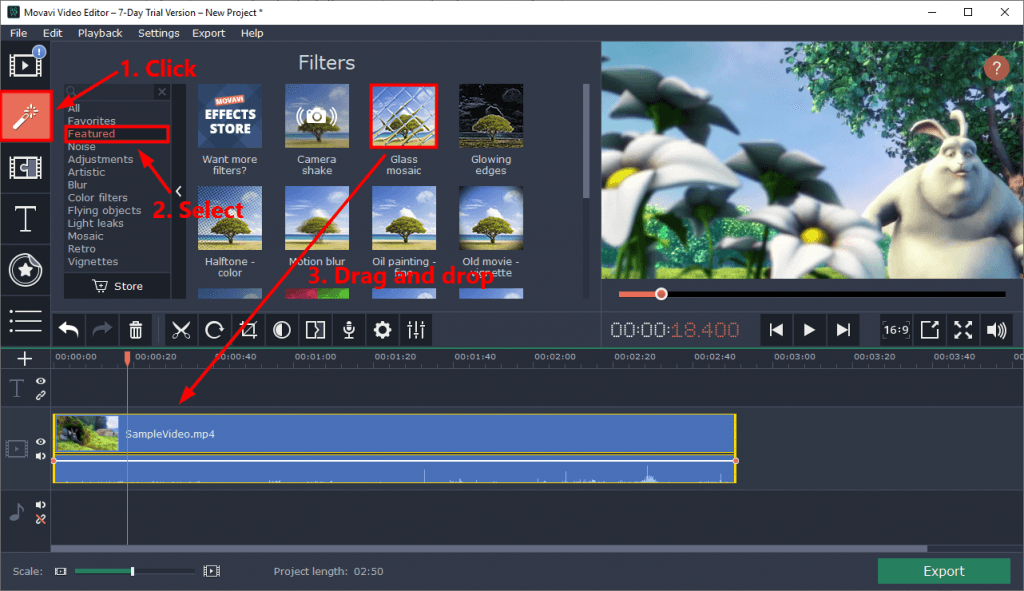Open the Playback menu
The height and width of the screenshot is (591, 1024).
point(100,32)
